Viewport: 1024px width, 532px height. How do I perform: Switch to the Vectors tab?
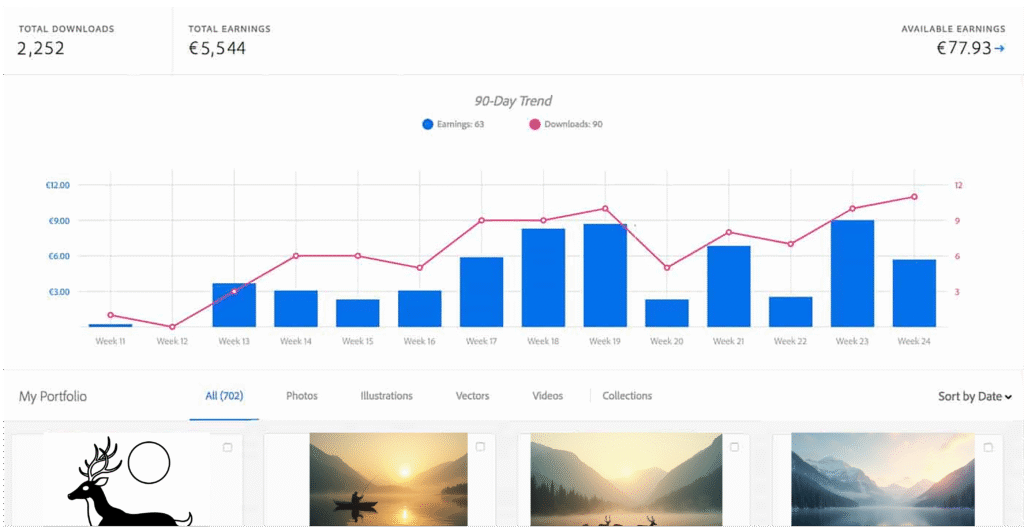coord(472,396)
